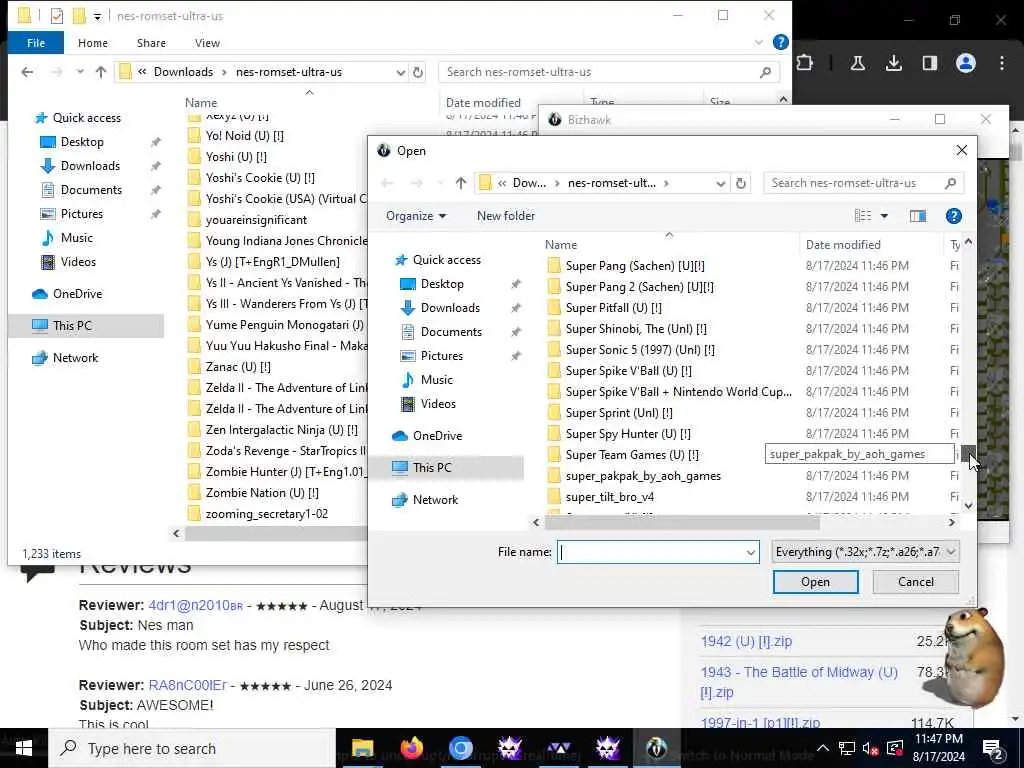Image resolution: width=1024 pixels, height=768 pixels.
Task: Select Super Pang (Sachen) [U][!] folder
Action: tap(635, 266)
